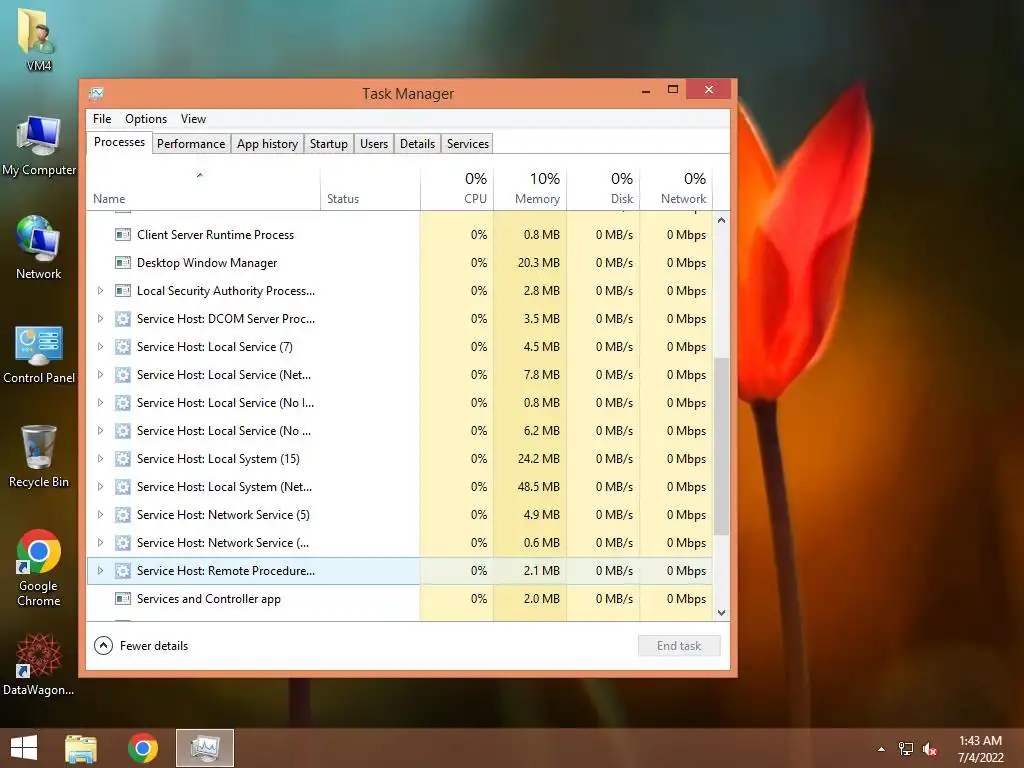Screen dimensions: 1024x768
Task: Expand Service Host: Local System (15)
Action: coord(100,459)
